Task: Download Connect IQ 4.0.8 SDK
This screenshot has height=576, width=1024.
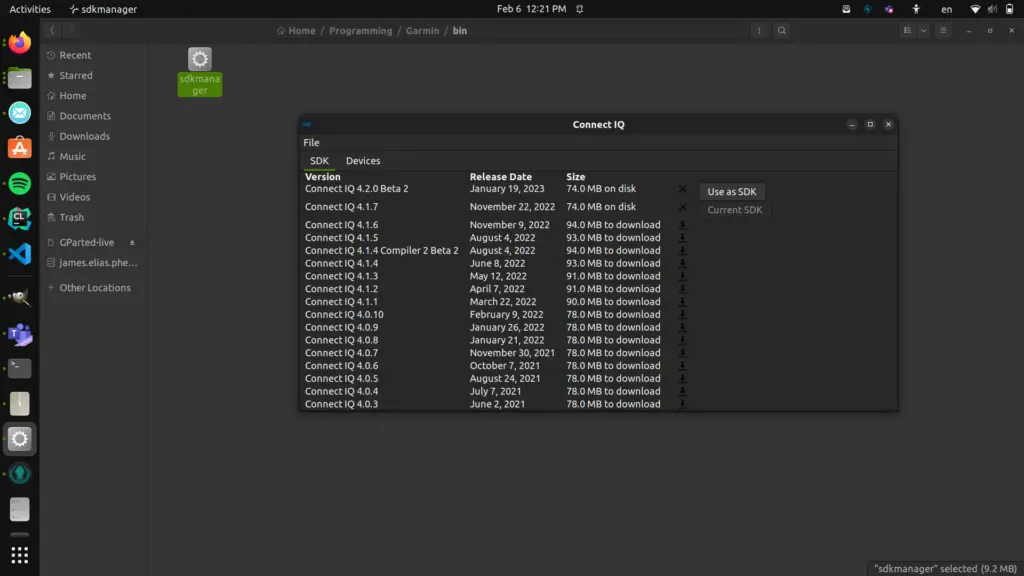Action: [x=682, y=340]
